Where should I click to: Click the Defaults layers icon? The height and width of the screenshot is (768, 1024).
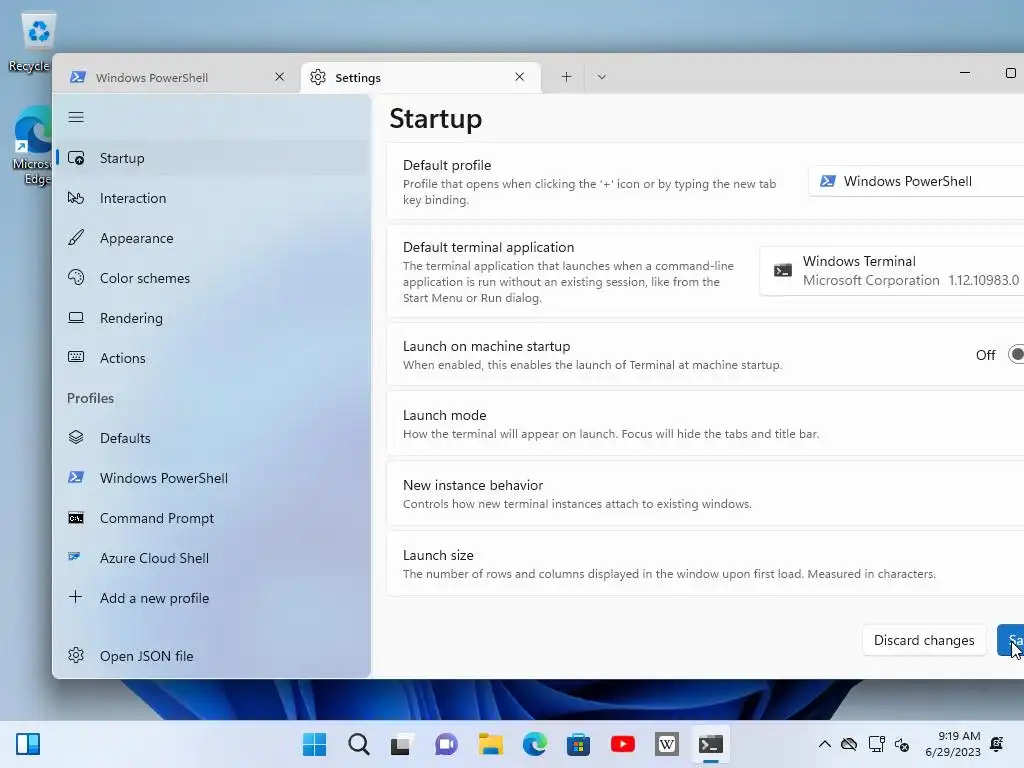(76, 438)
